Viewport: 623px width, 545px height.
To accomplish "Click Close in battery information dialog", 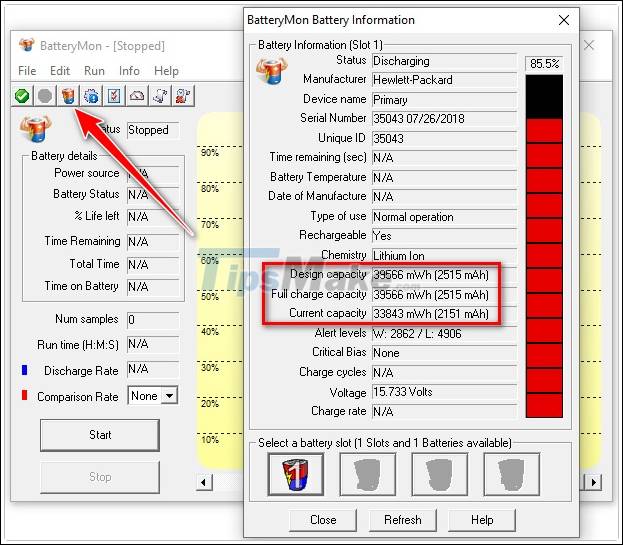I will [x=323, y=520].
